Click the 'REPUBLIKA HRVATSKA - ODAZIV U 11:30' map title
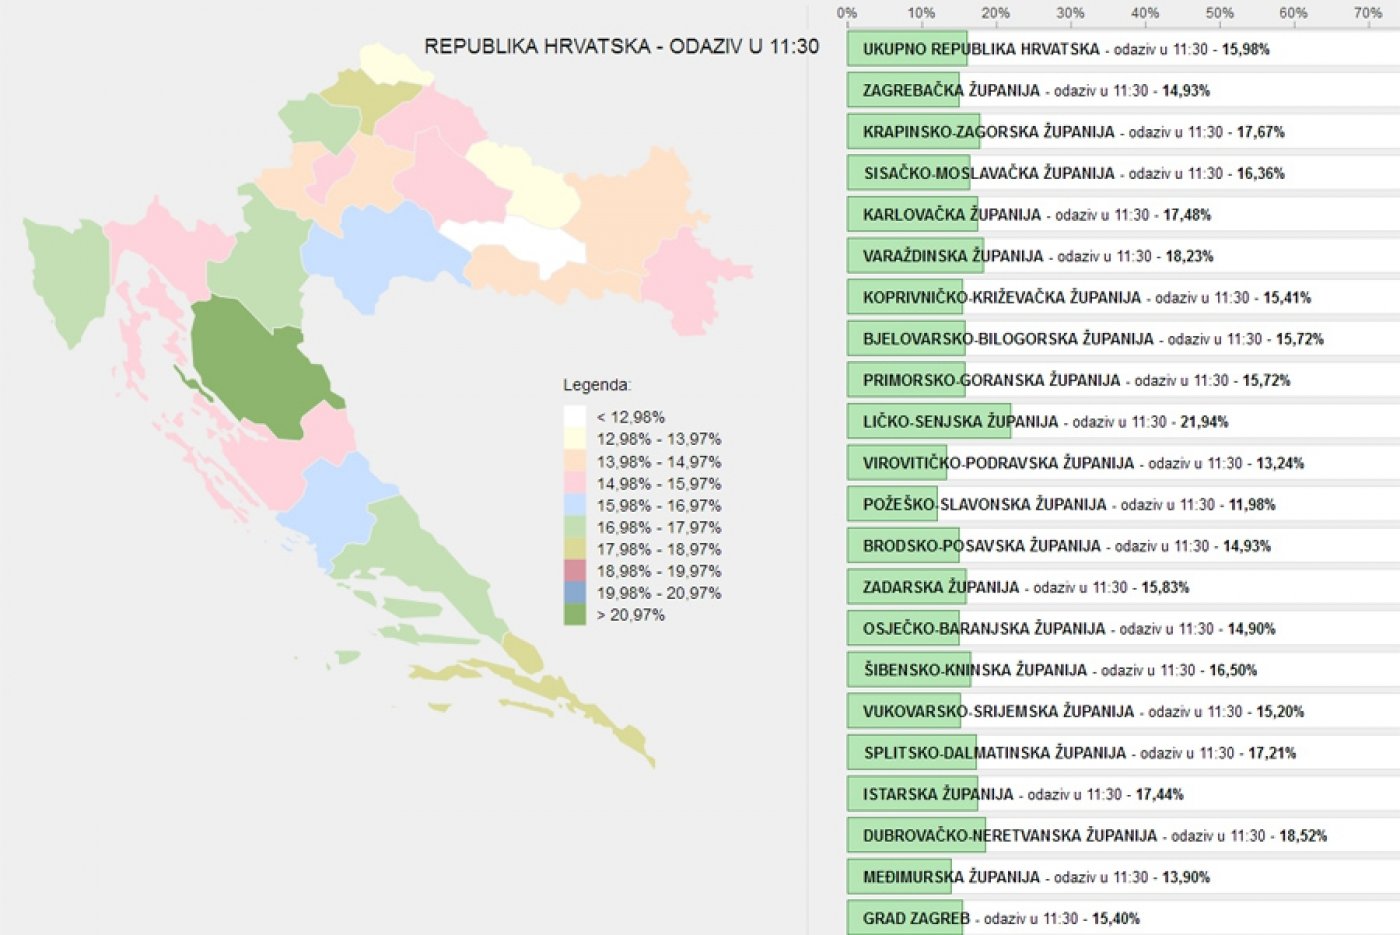This screenshot has height=935, width=1400. tap(621, 47)
